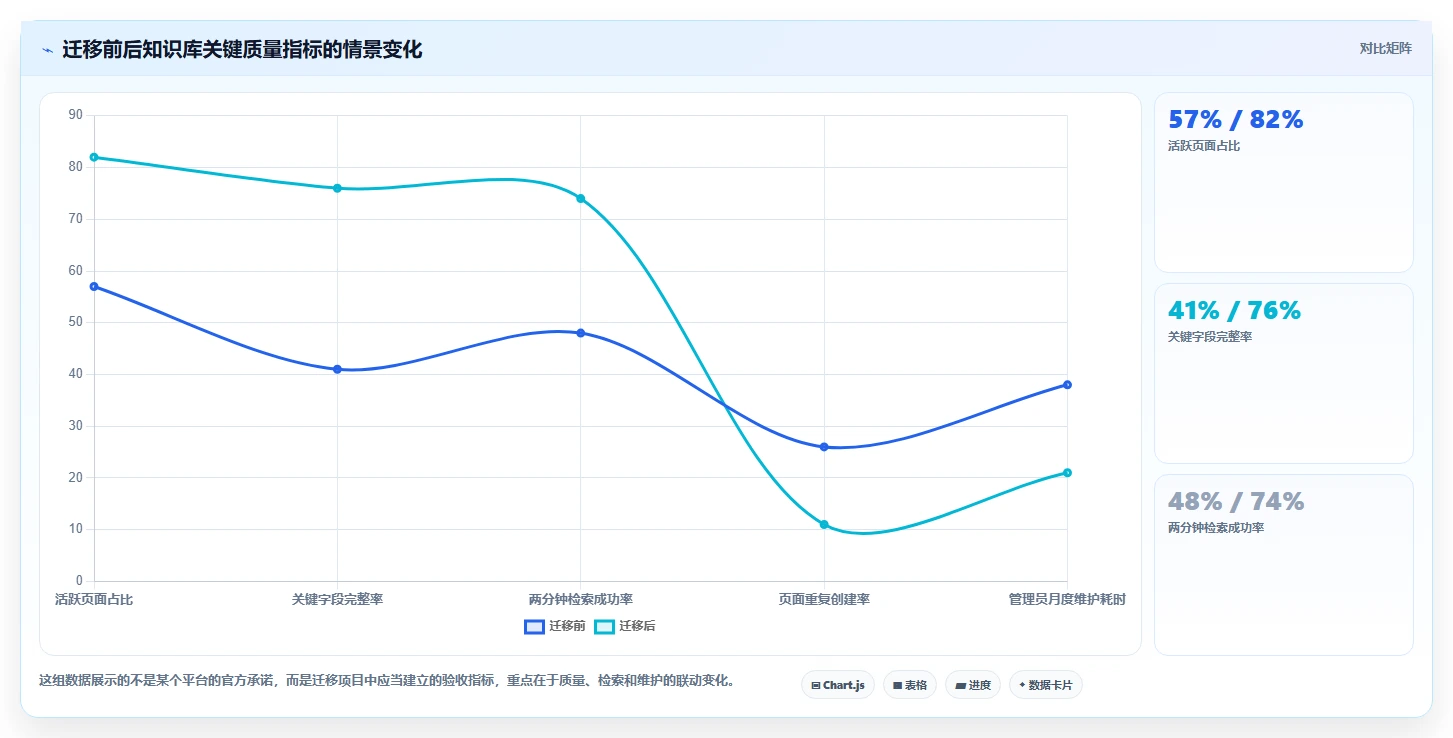Select the 数据卡片 tag
Screen dimensions: 1453x738
pyautogui.click(x=1046, y=685)
